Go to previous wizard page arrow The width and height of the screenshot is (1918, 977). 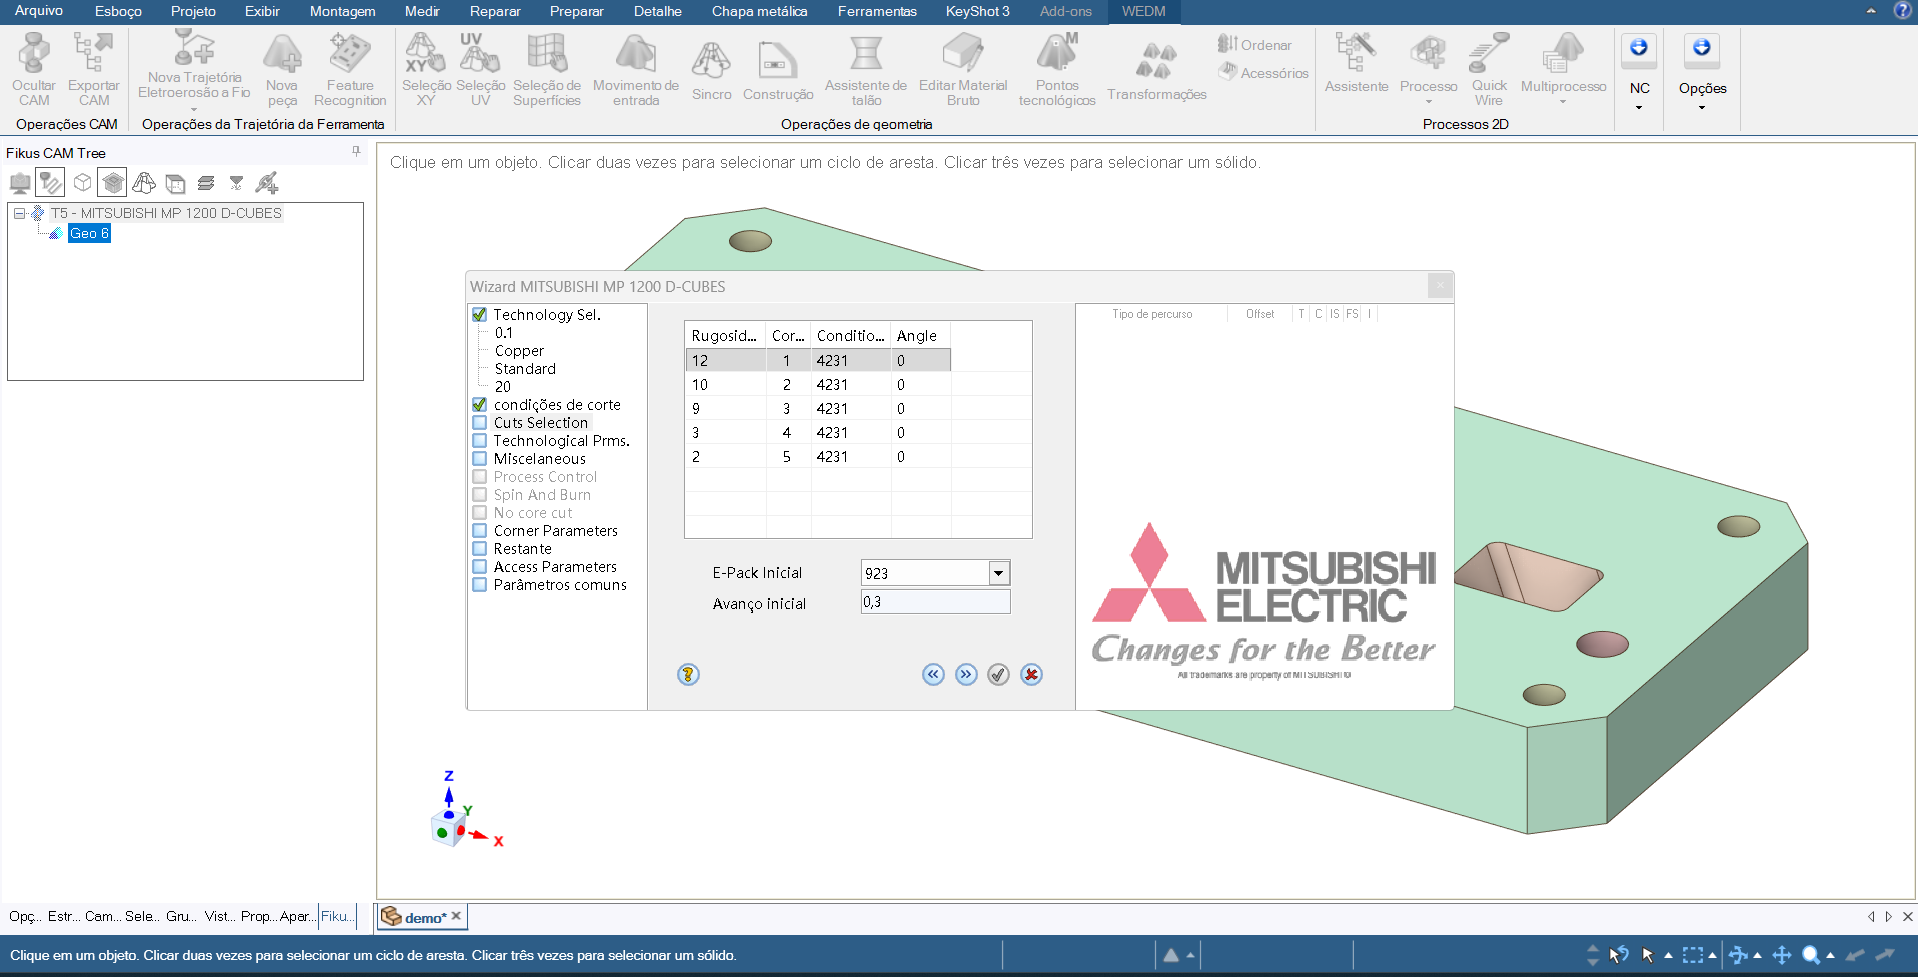pyautogui.click(x=933, y=675)
